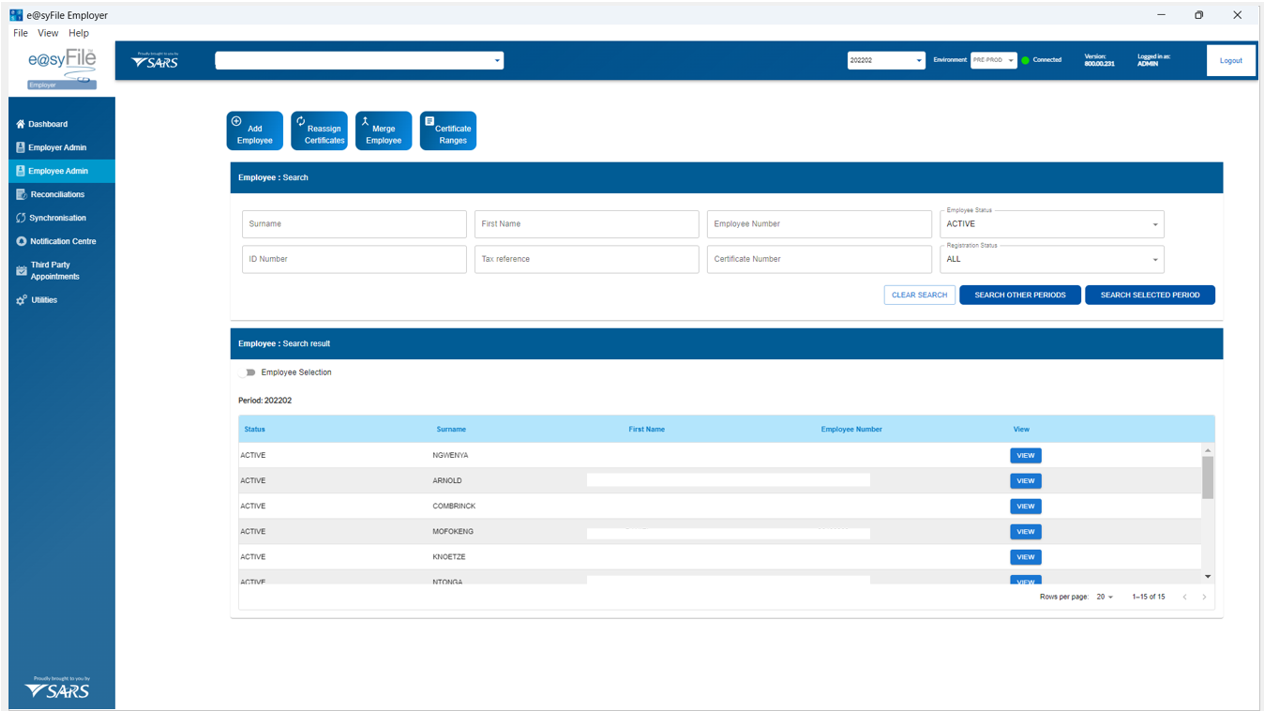Image resolution: width=1265 pixels, height=715 pixels.
Task: Open the Help menu
Action: [x=78, y=33]
